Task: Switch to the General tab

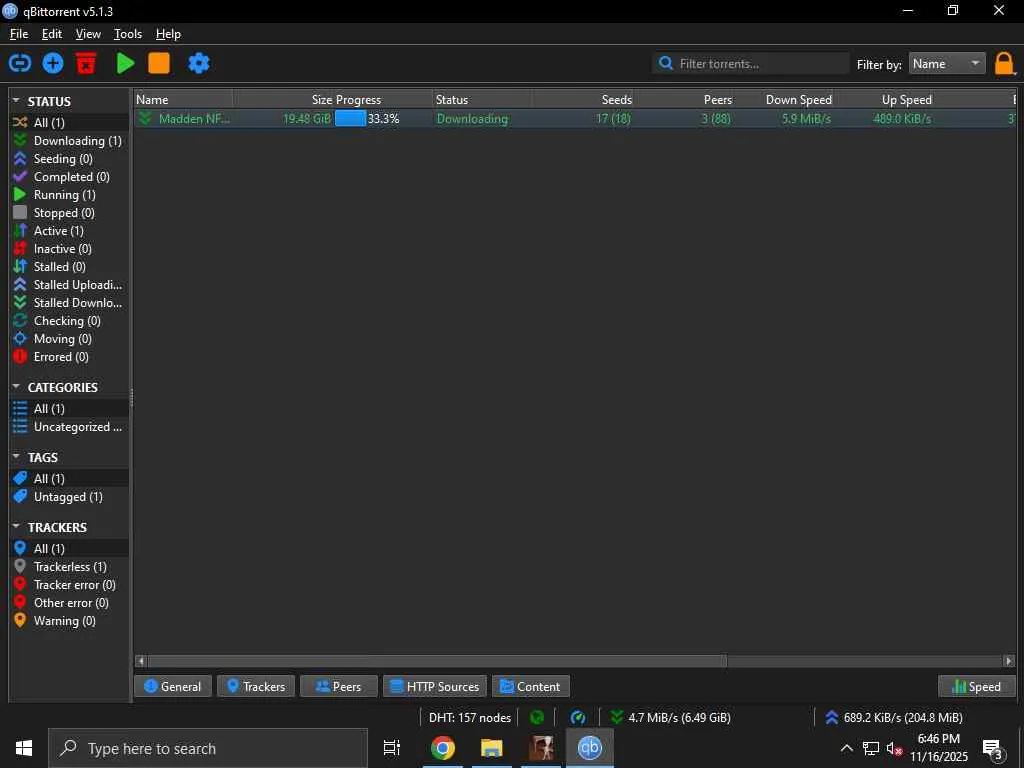Action: point(172,686)
